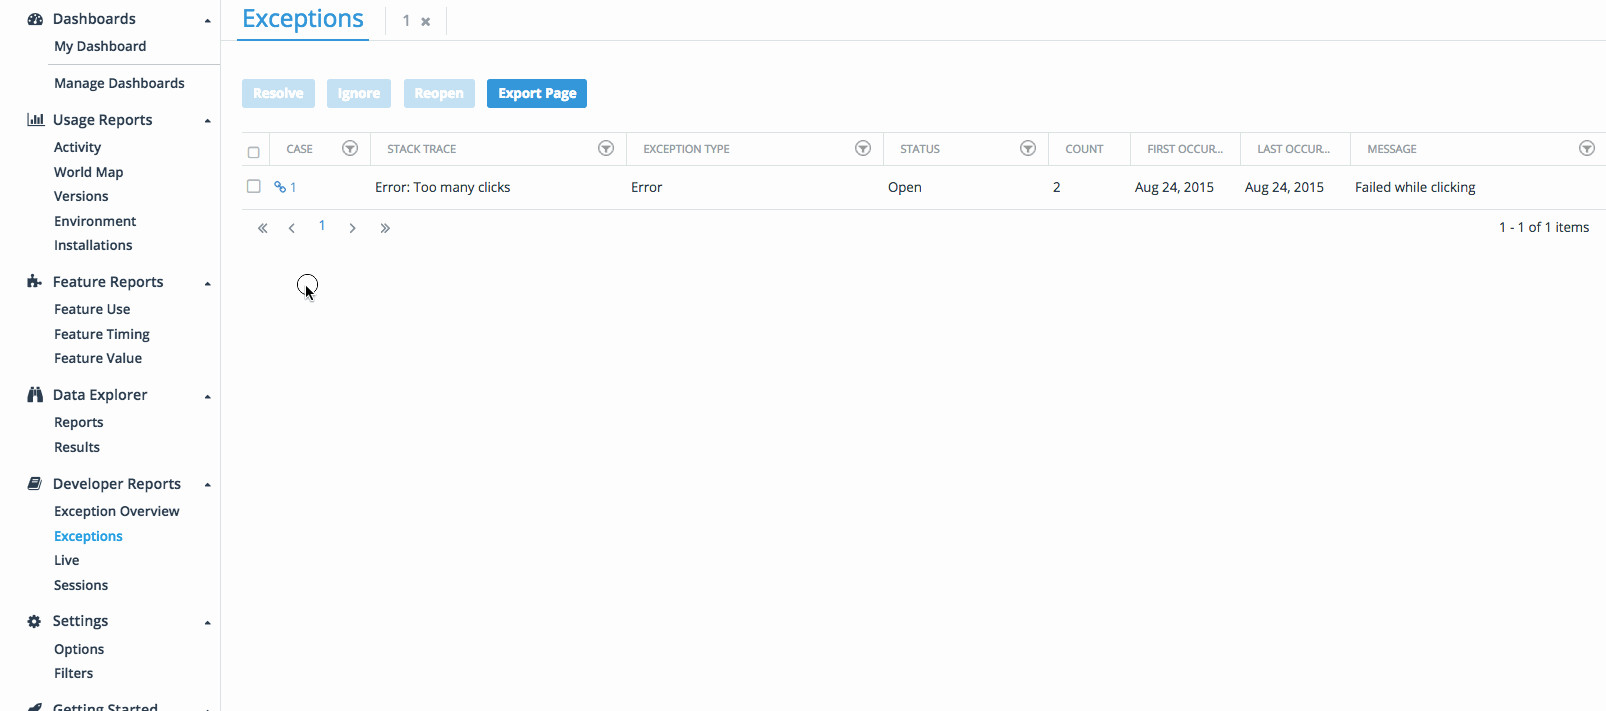Open the case 1 link
The width and height of the screenshot is (1606, 711).
point(286,187)
